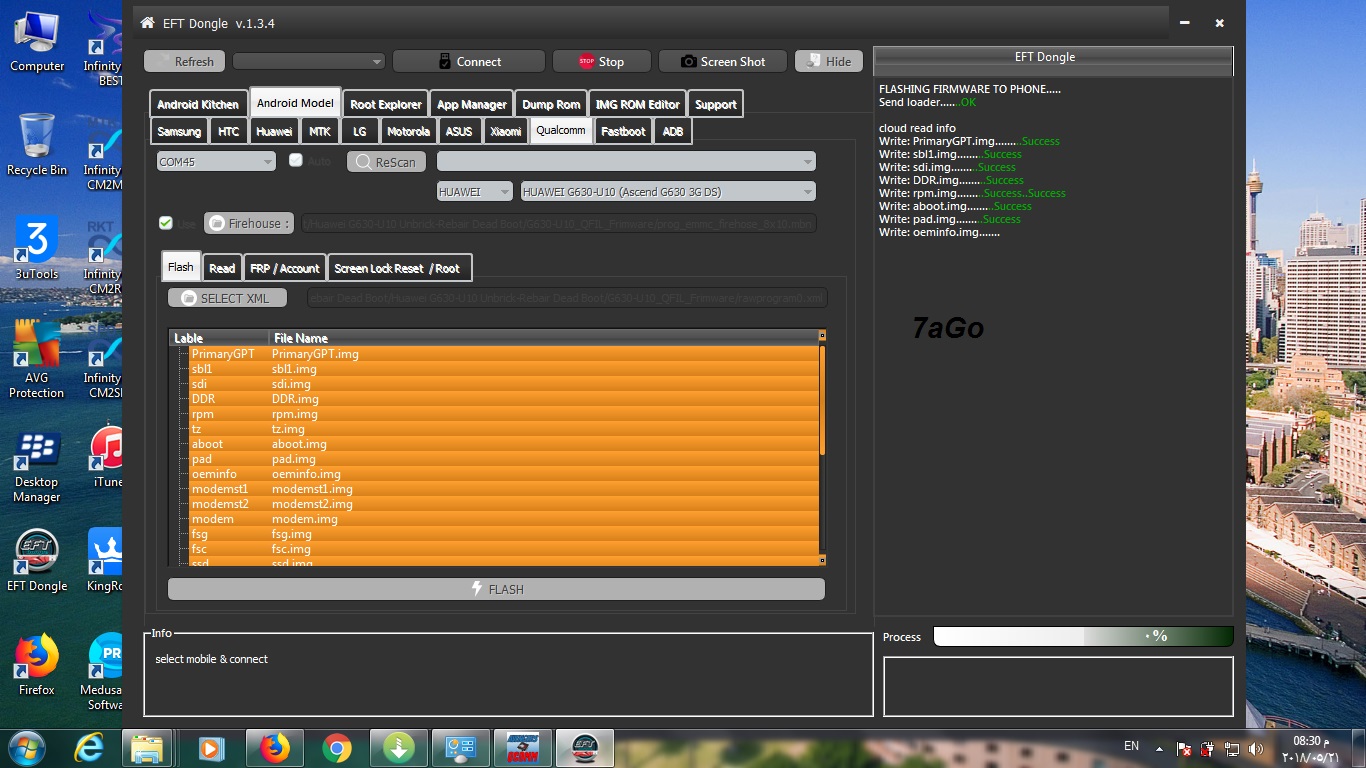
Task: Browse for a Firehouse loader file
Action: tap(249, 223)
